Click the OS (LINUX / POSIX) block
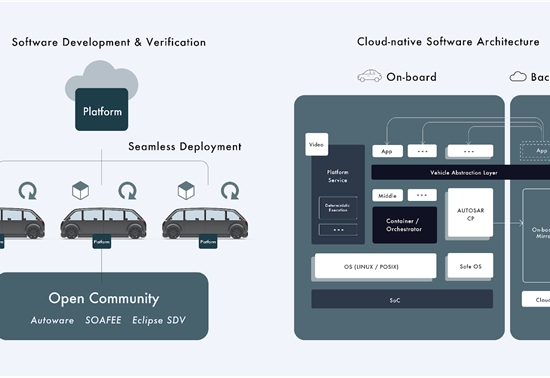 (376, 266)
